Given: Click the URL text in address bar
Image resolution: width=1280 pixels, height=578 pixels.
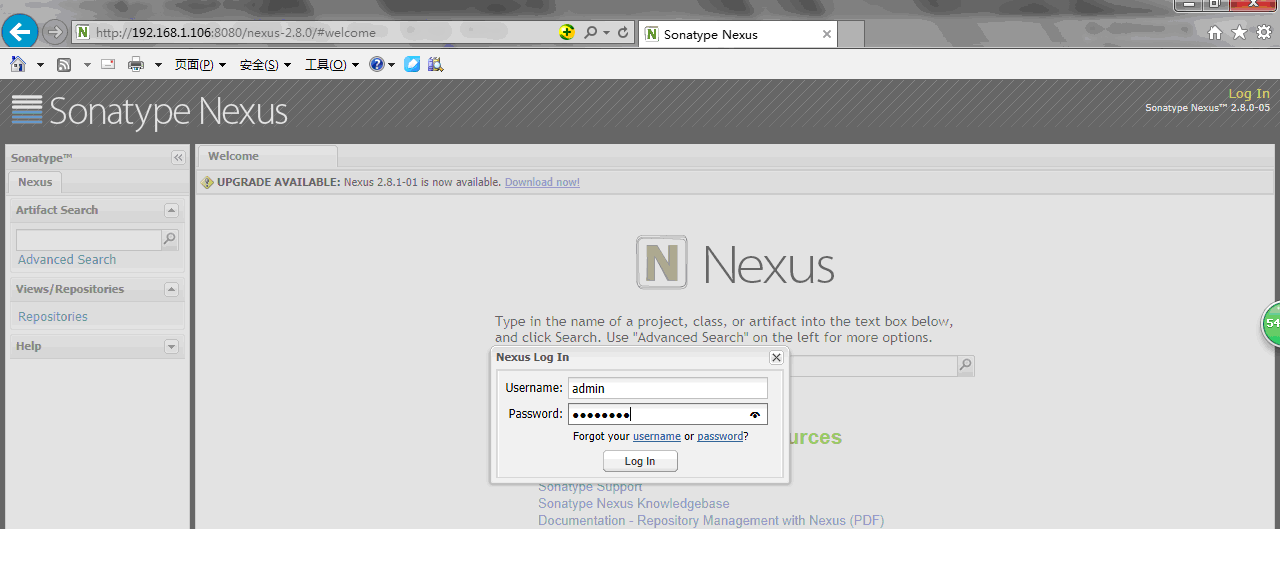Looking at the screenshot, I should [236, 33].
